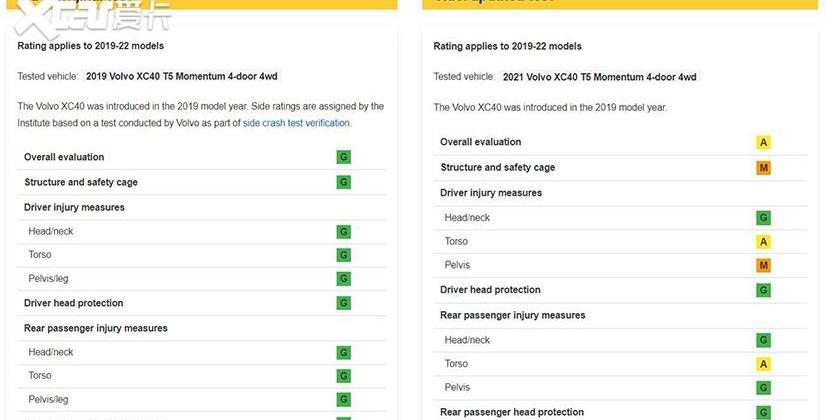The image size is (826, 420).
Task: Click the left Overall evaluation G rating badge
Action: pos(343,157)
